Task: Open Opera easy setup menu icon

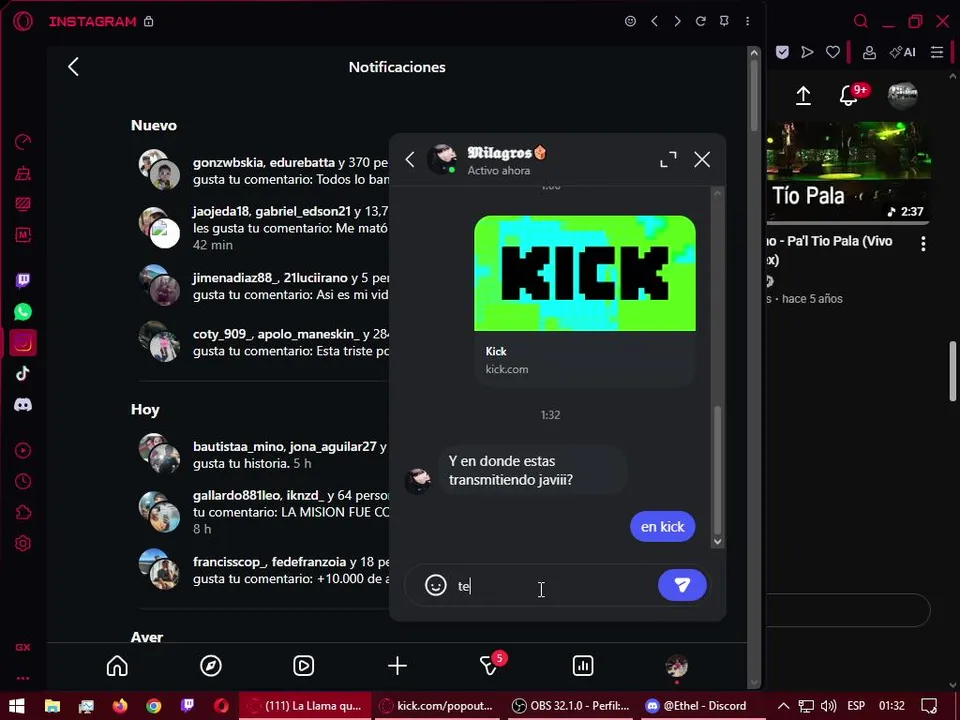Action: point(937,52)
